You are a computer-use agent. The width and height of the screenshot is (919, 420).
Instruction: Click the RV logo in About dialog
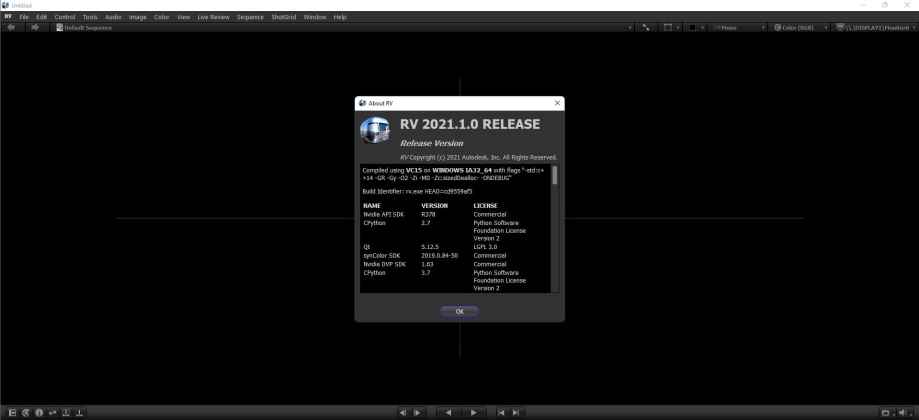375,131
